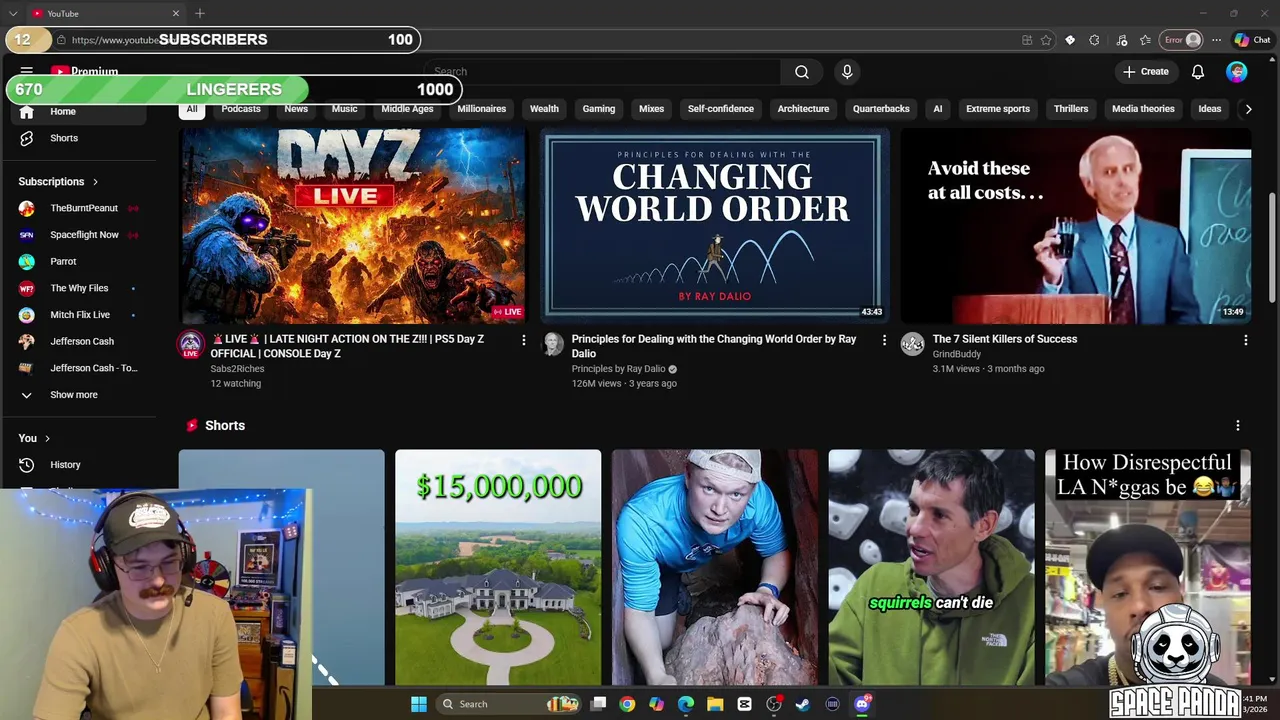The image size is (1280, 720).
Task: Click the Windows taskbar Search box
Action: (x=510, y=704)
